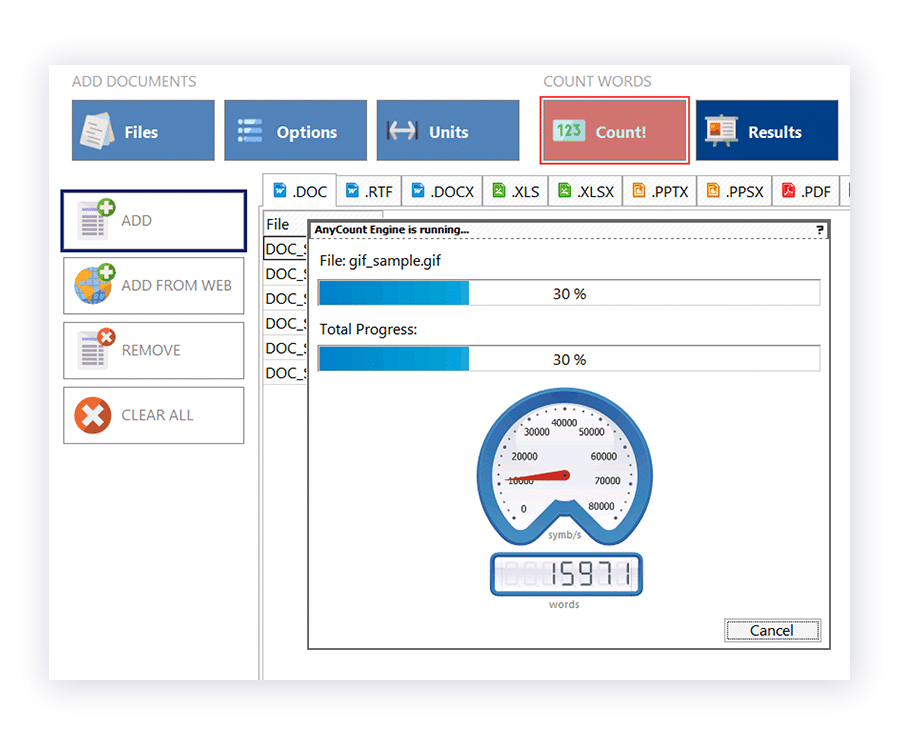
Task: Open the Options section
Action: coord(295,131)
